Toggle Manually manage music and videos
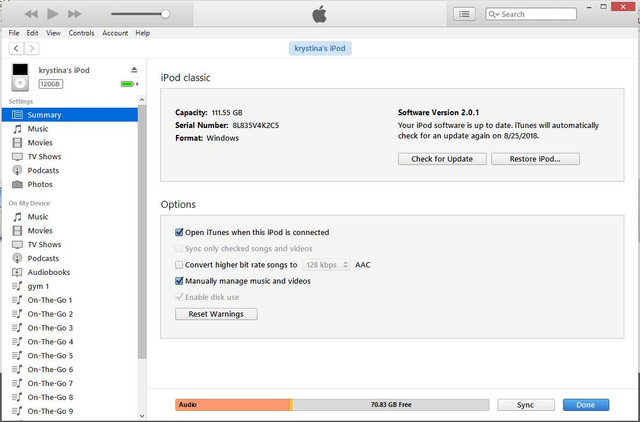This screenshot has width=640, height=422. point(179,281)
